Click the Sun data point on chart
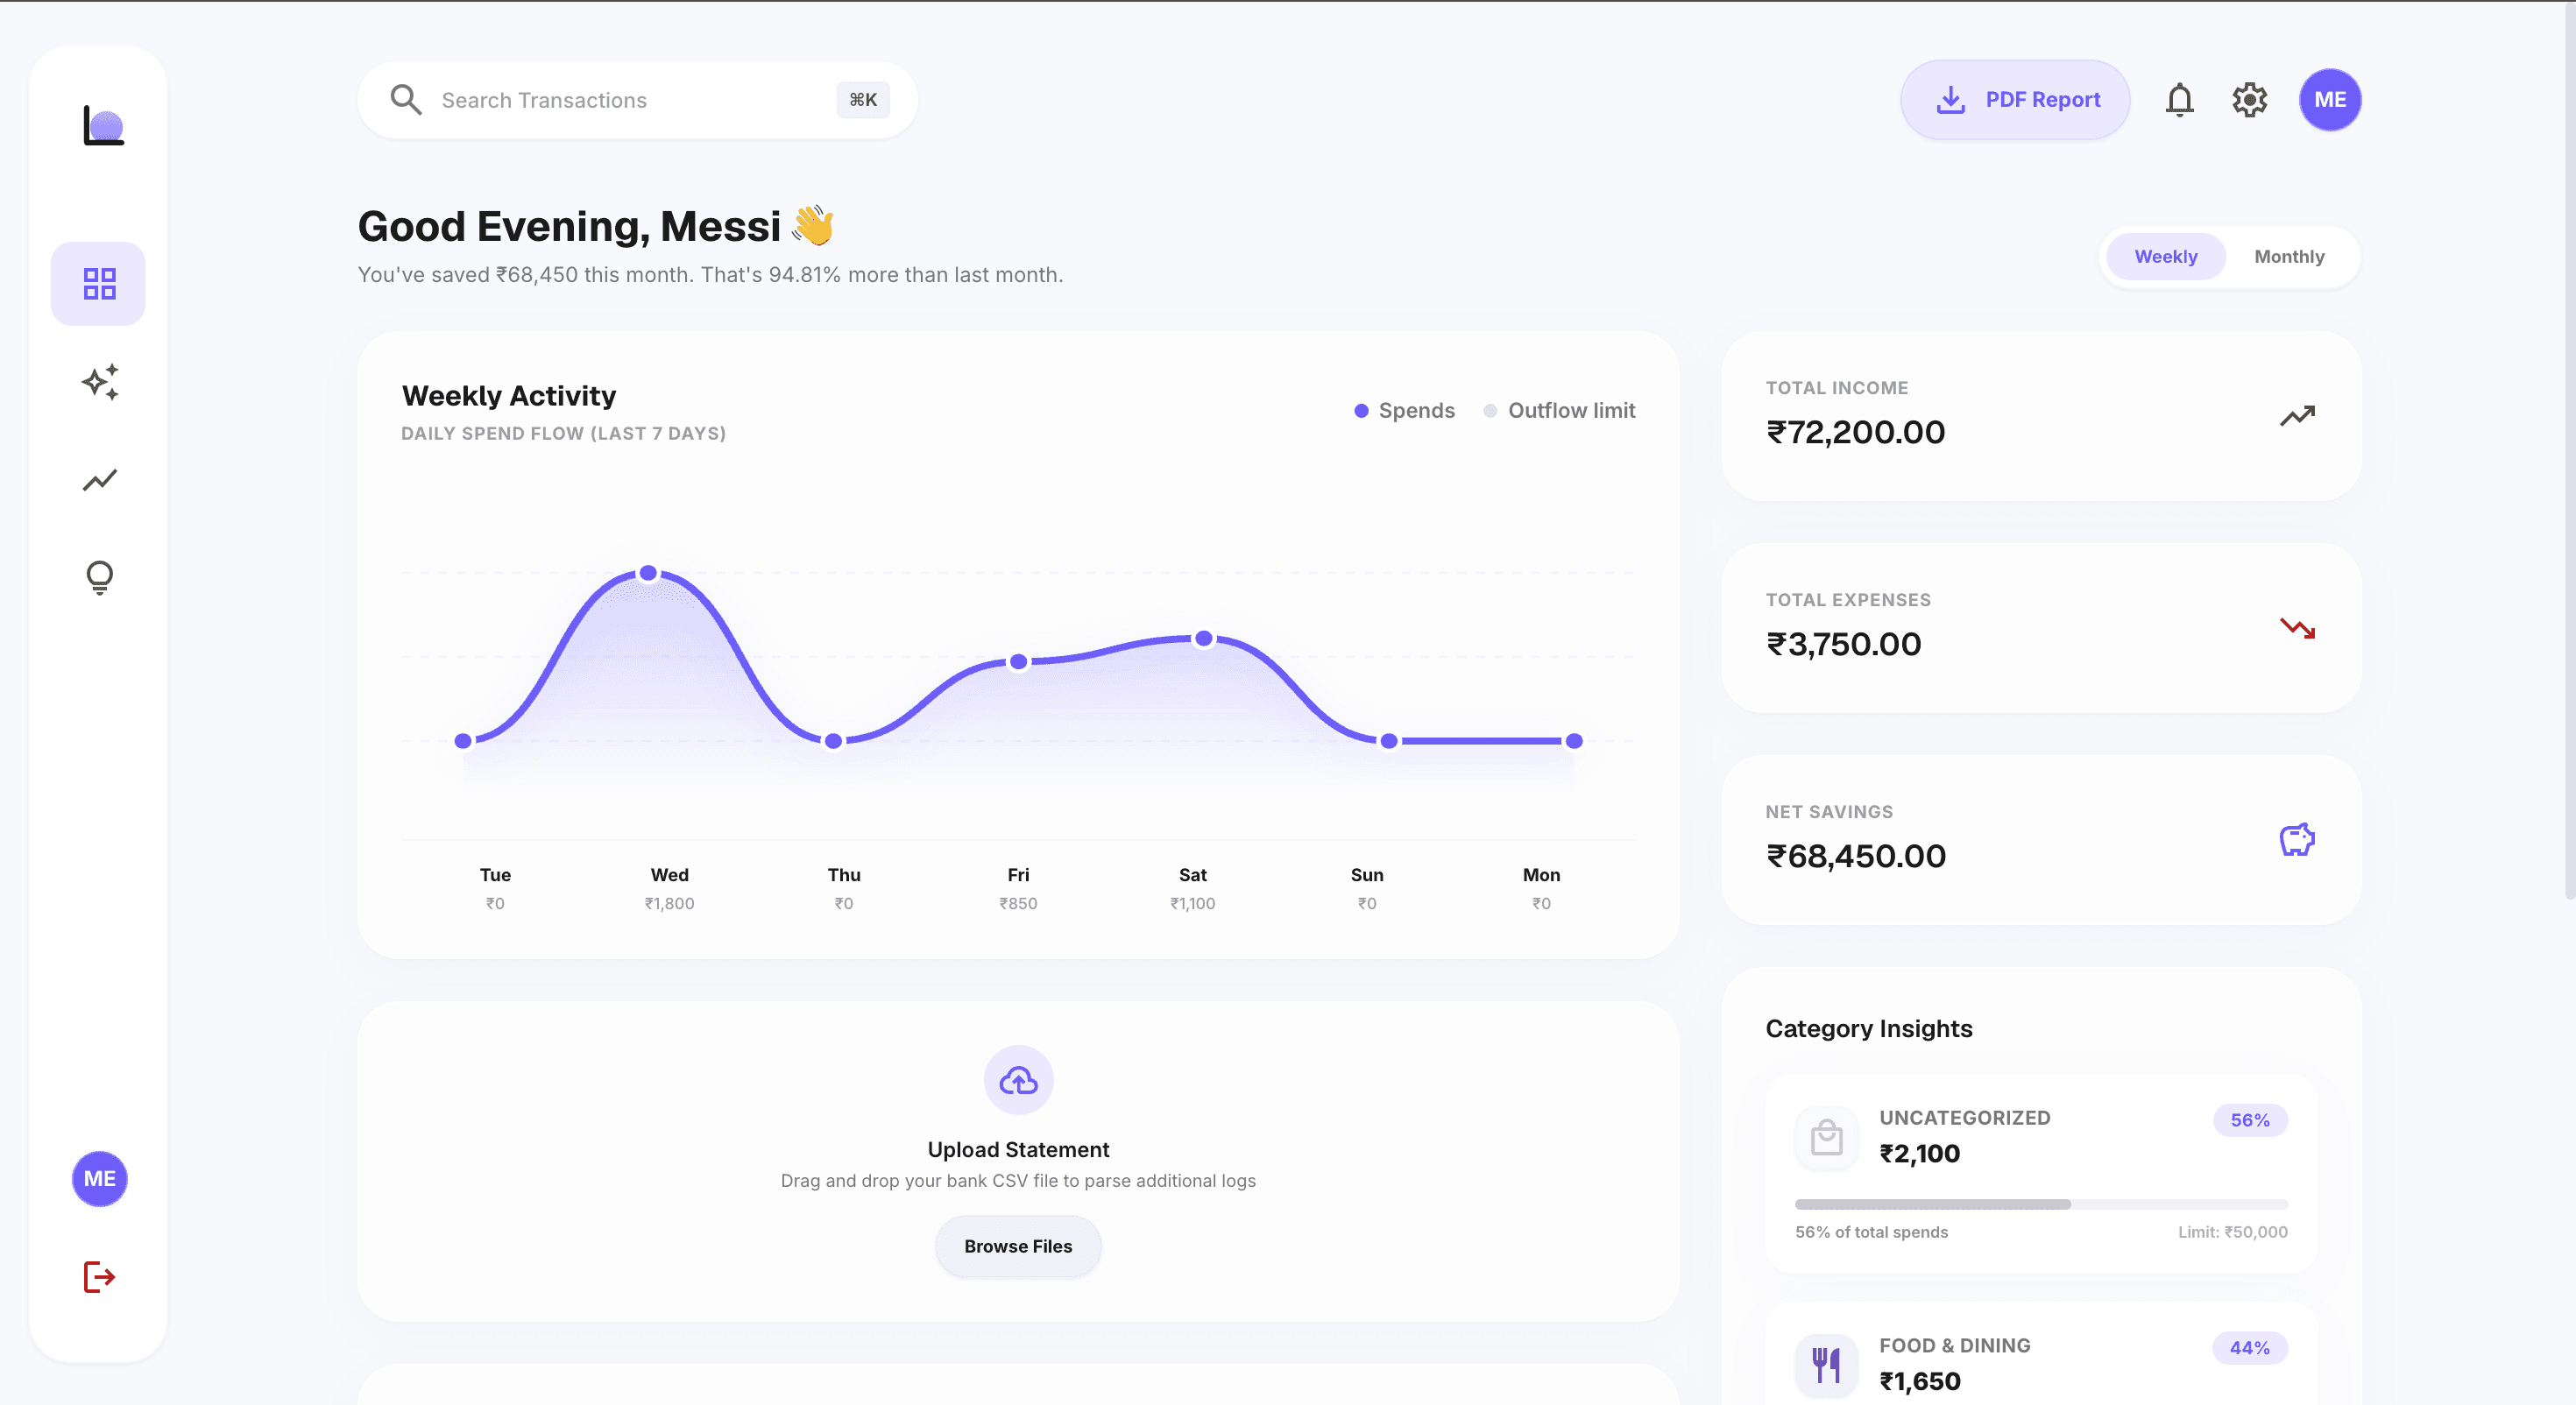2576x1405 pixels. pos(1389,741)
